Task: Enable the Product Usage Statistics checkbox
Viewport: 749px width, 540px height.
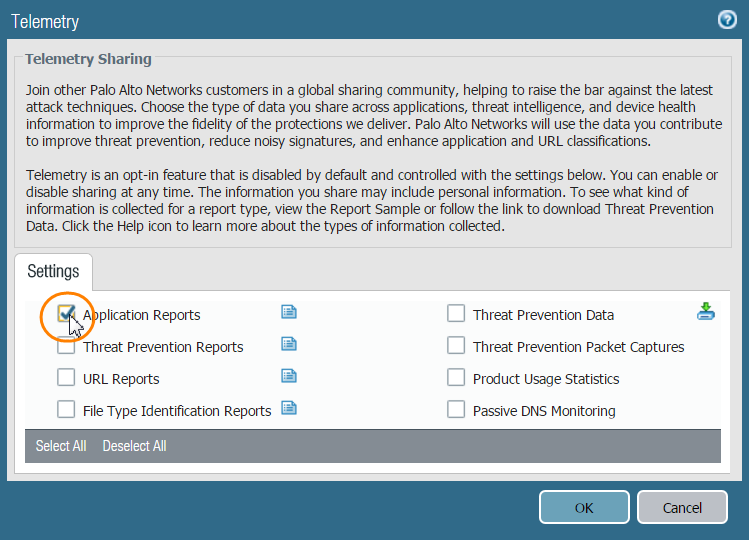Action: pos(456,378)
